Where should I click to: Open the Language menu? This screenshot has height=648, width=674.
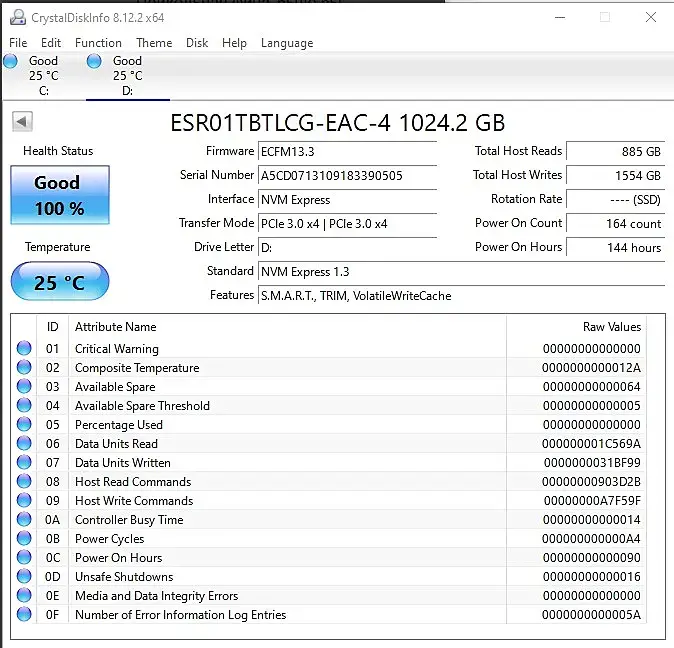coord(287,43)
